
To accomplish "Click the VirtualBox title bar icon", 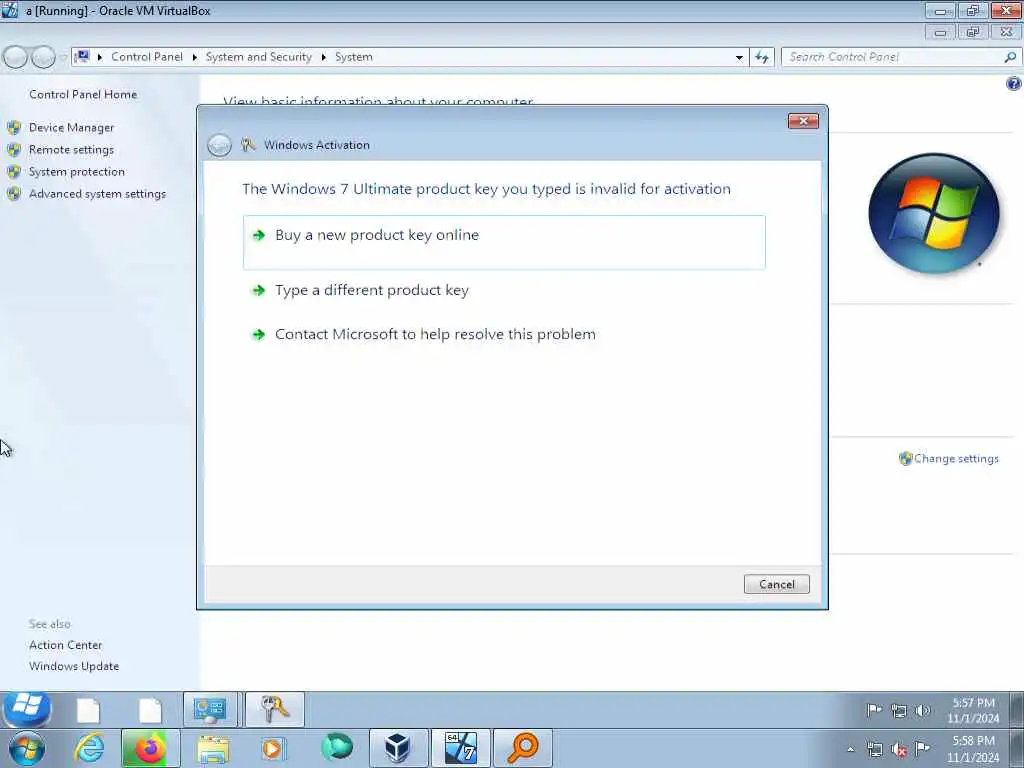I will [x=9, y=10].
